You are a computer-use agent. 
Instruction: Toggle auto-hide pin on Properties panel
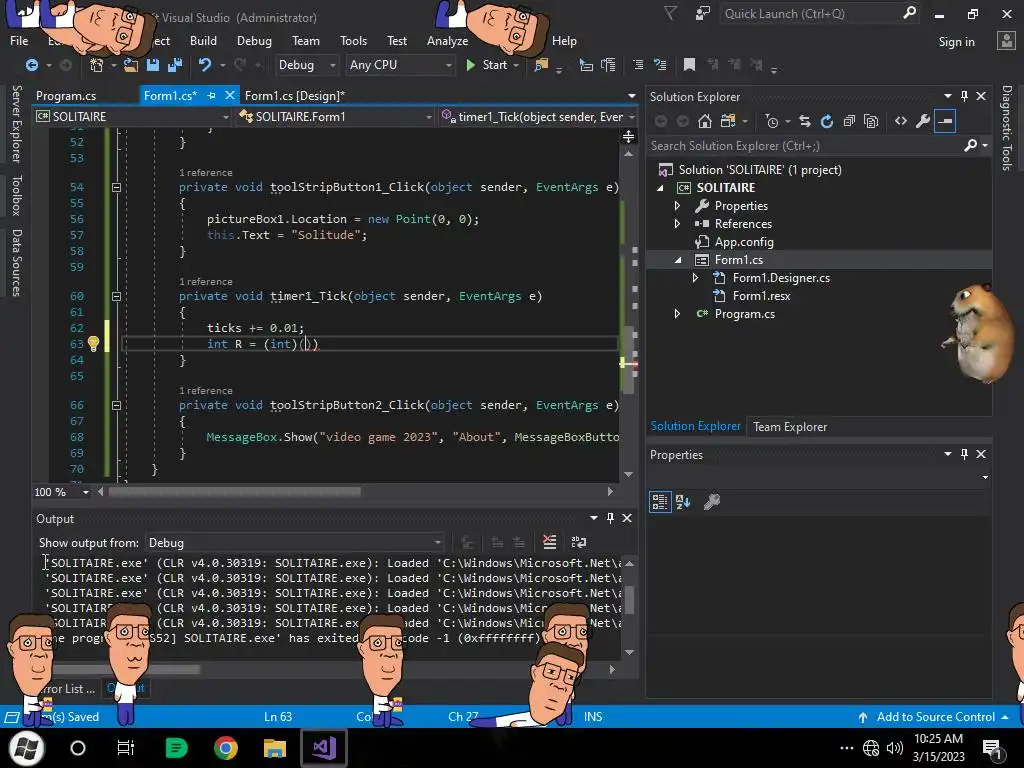pyautogui.click(x=965, y=454)
